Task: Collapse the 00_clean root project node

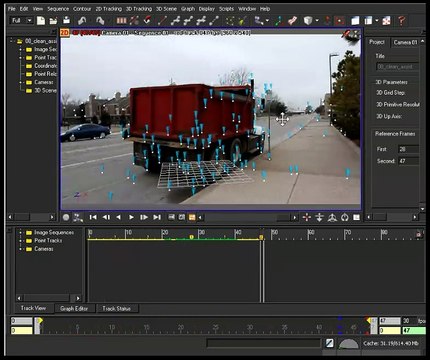Action: point(11,41)
